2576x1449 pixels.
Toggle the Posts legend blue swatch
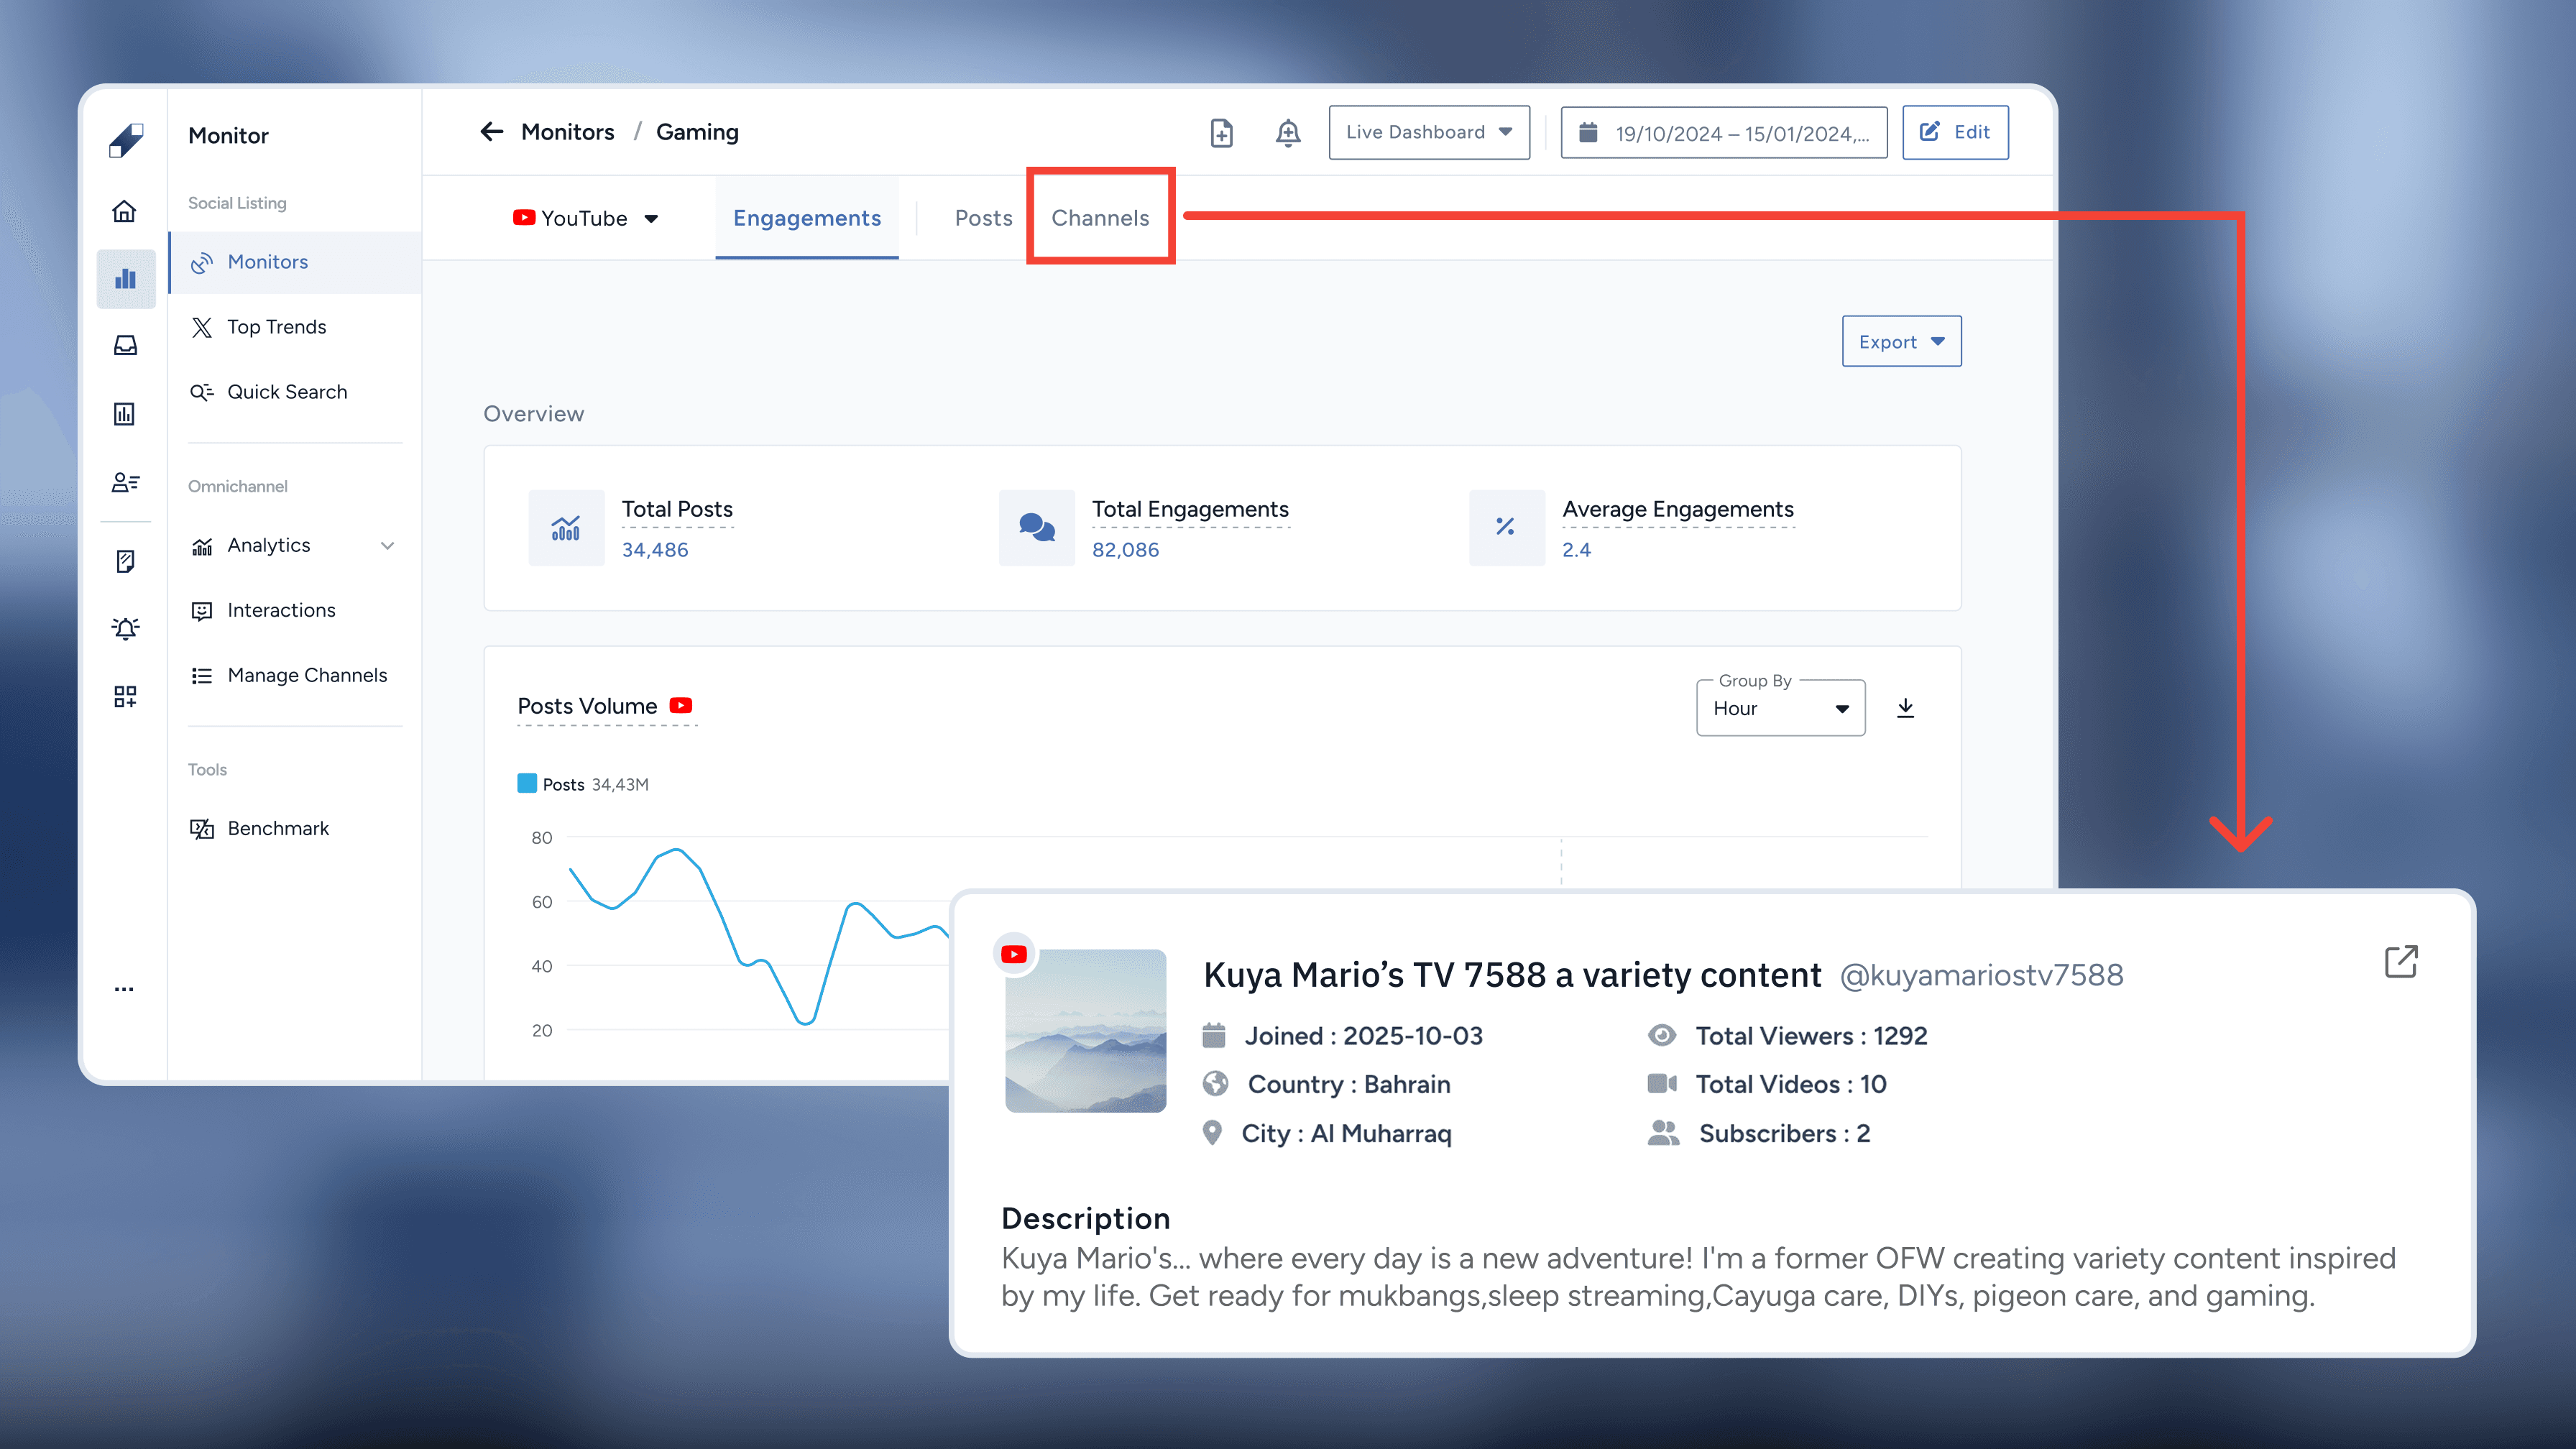point(527,783)
